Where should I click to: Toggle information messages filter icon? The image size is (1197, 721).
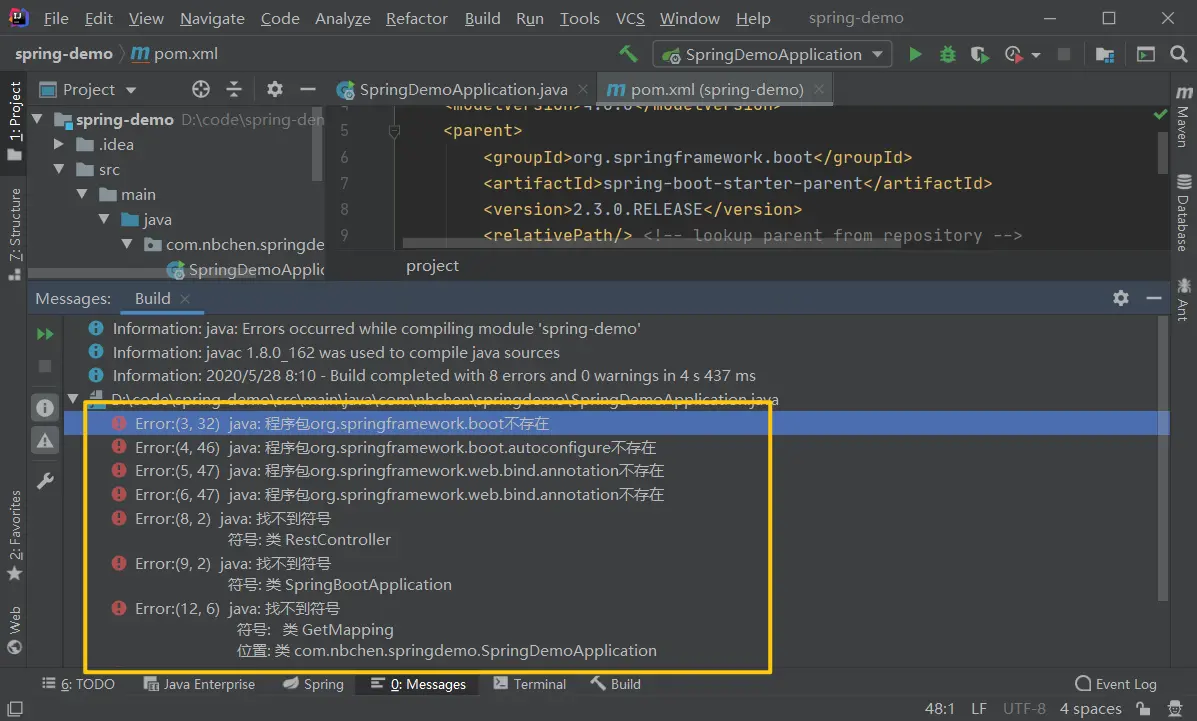tap(45, 408)
